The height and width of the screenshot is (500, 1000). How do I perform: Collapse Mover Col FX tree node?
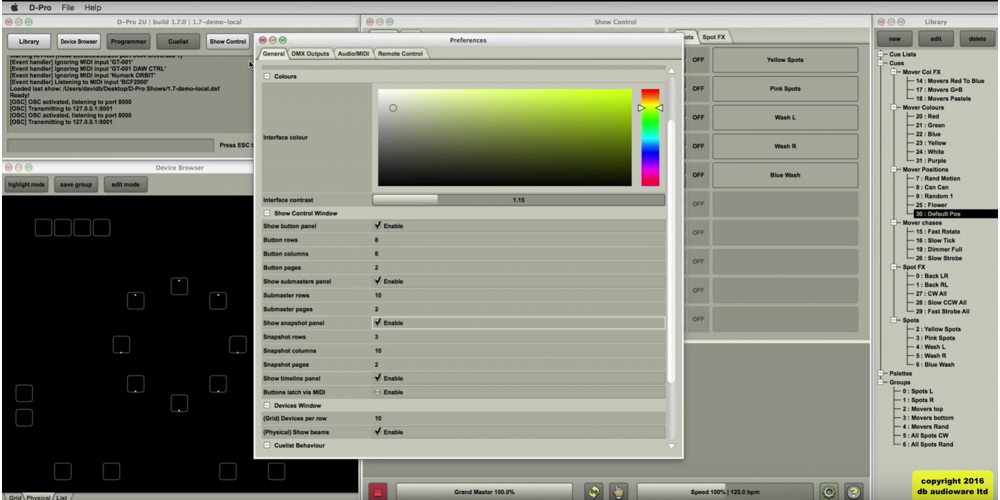895,72
